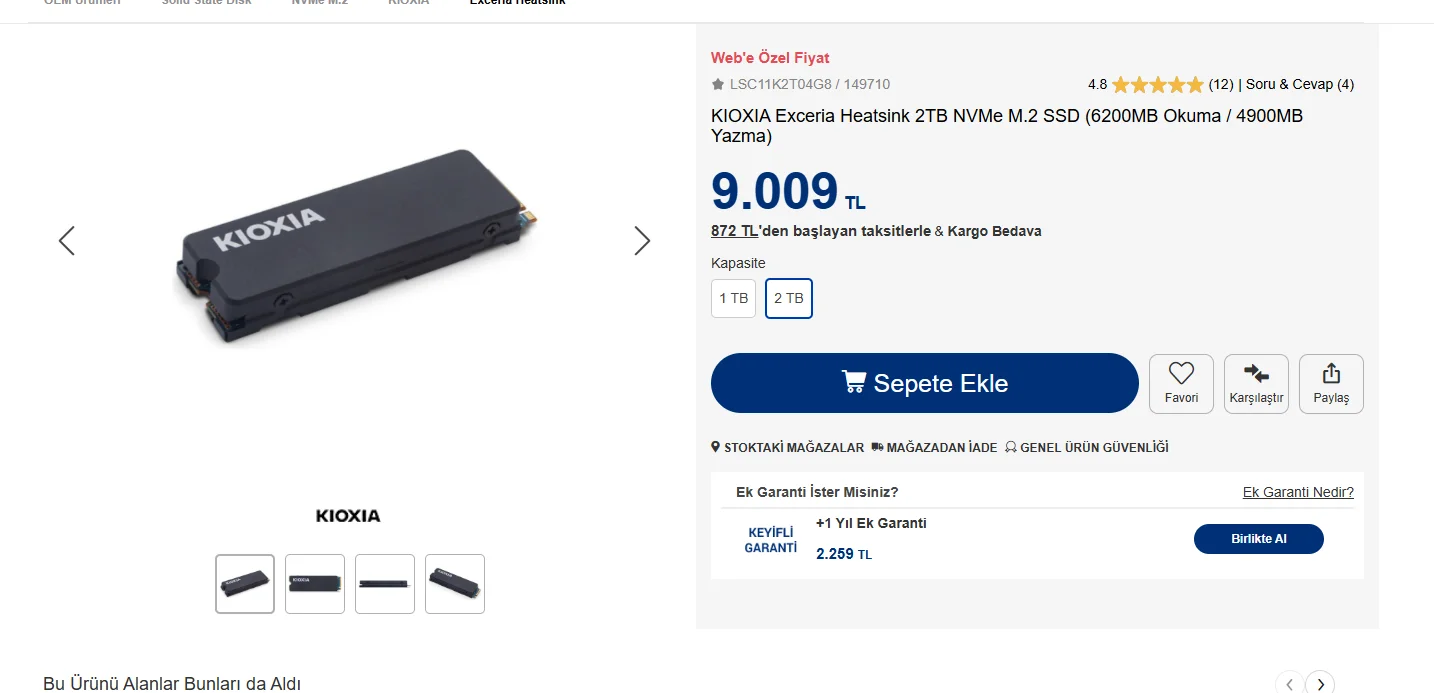Screen dimensions: 1434x693
Task: Show previous product image with left arrow
Action: [x=67, y=241]
